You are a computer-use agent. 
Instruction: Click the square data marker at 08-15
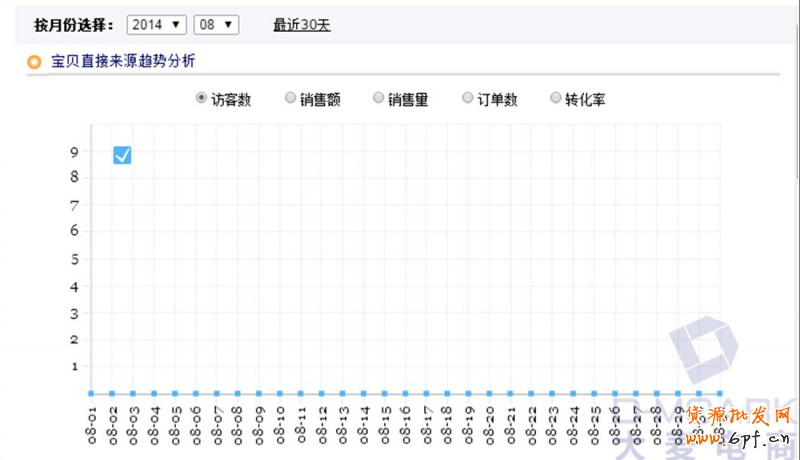(384, 394)
